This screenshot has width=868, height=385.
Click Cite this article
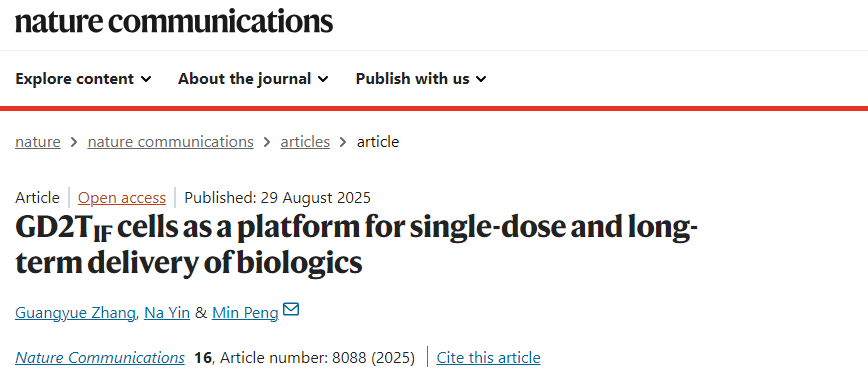click(488, 358)
